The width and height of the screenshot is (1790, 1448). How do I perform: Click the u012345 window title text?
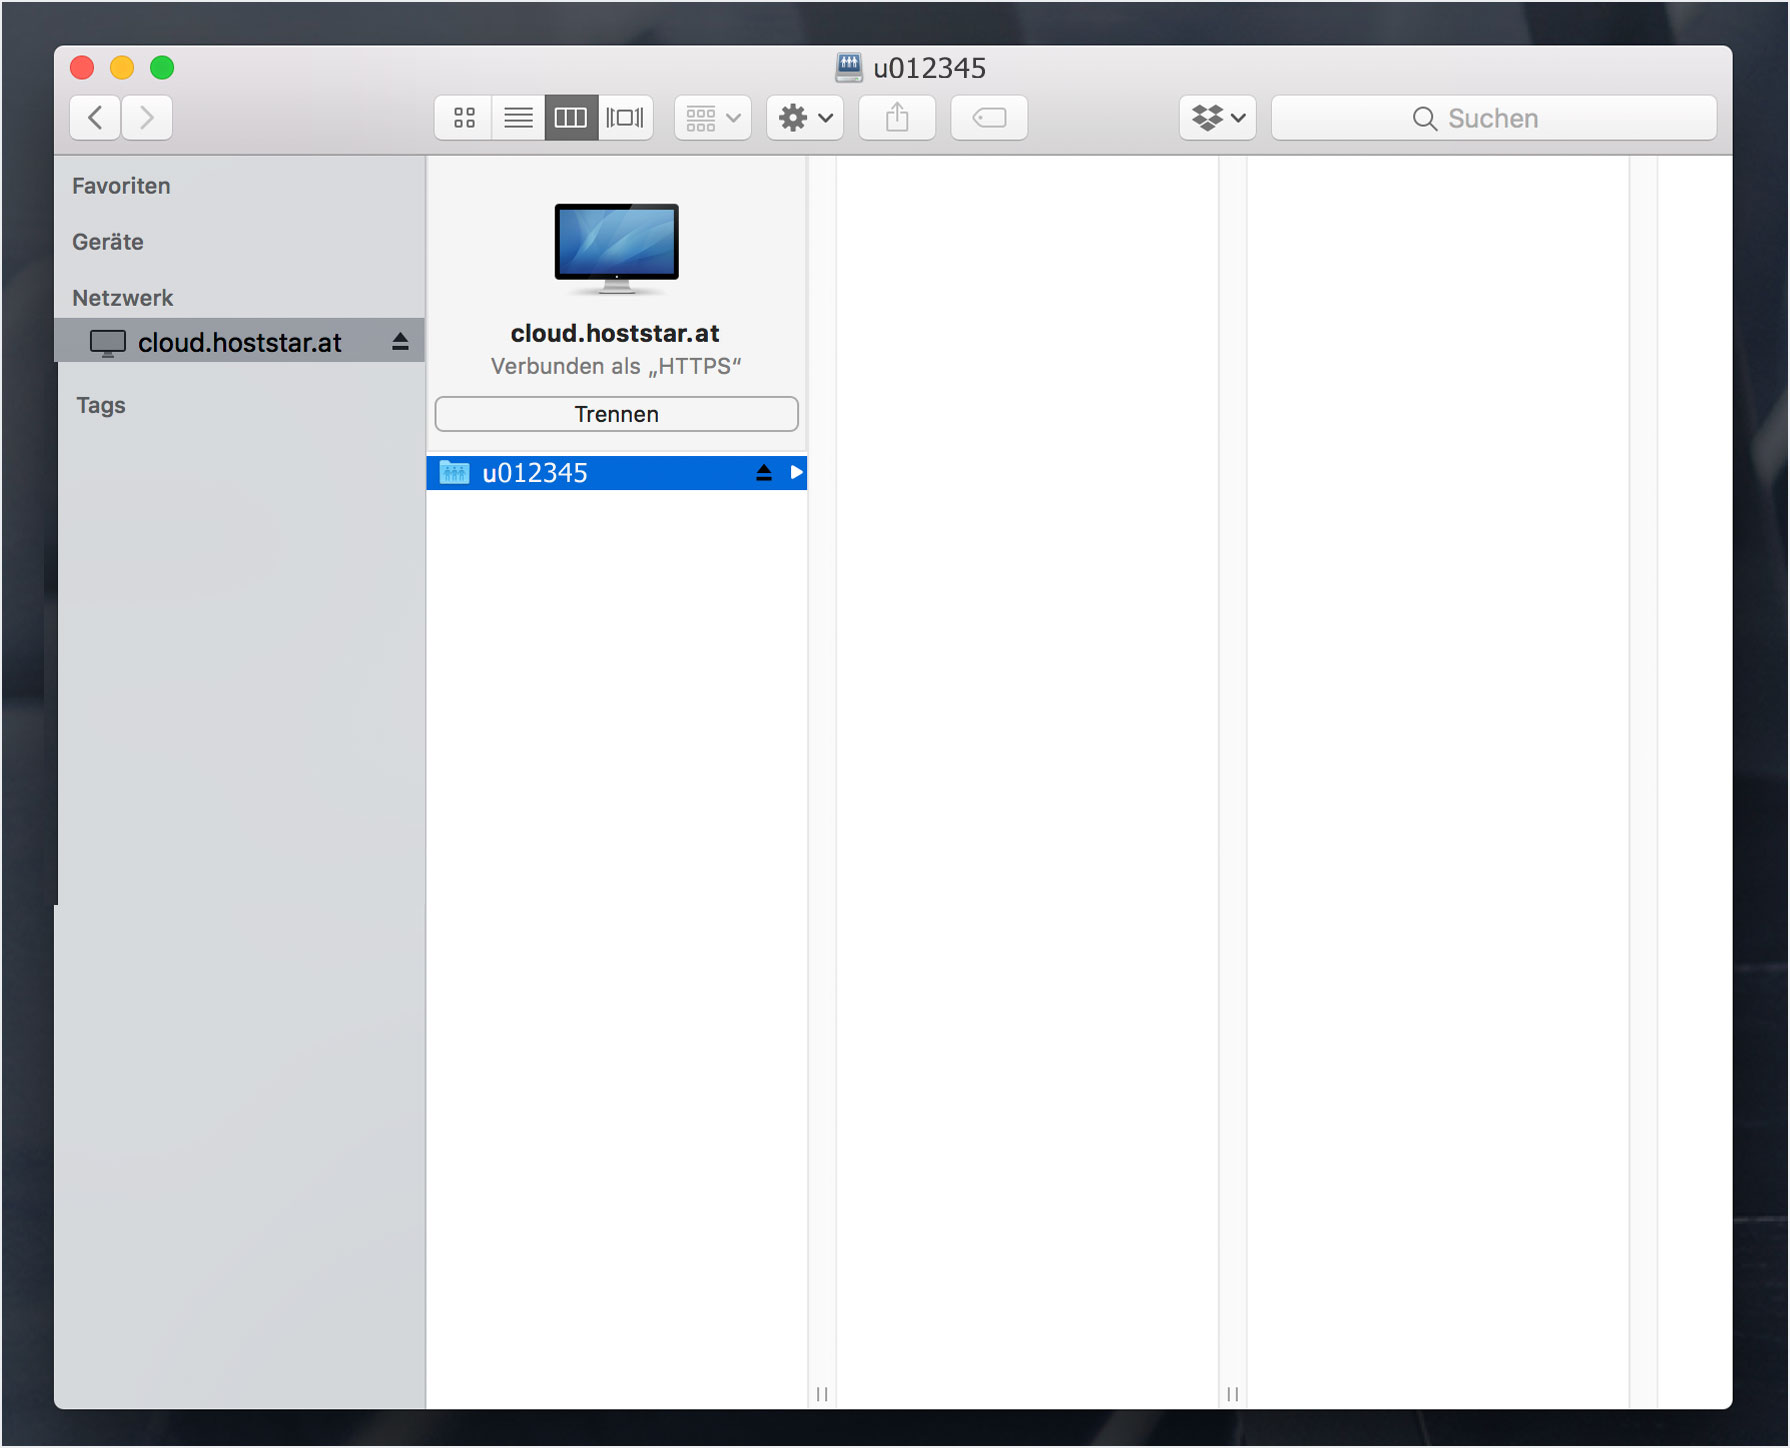point(930,68)
